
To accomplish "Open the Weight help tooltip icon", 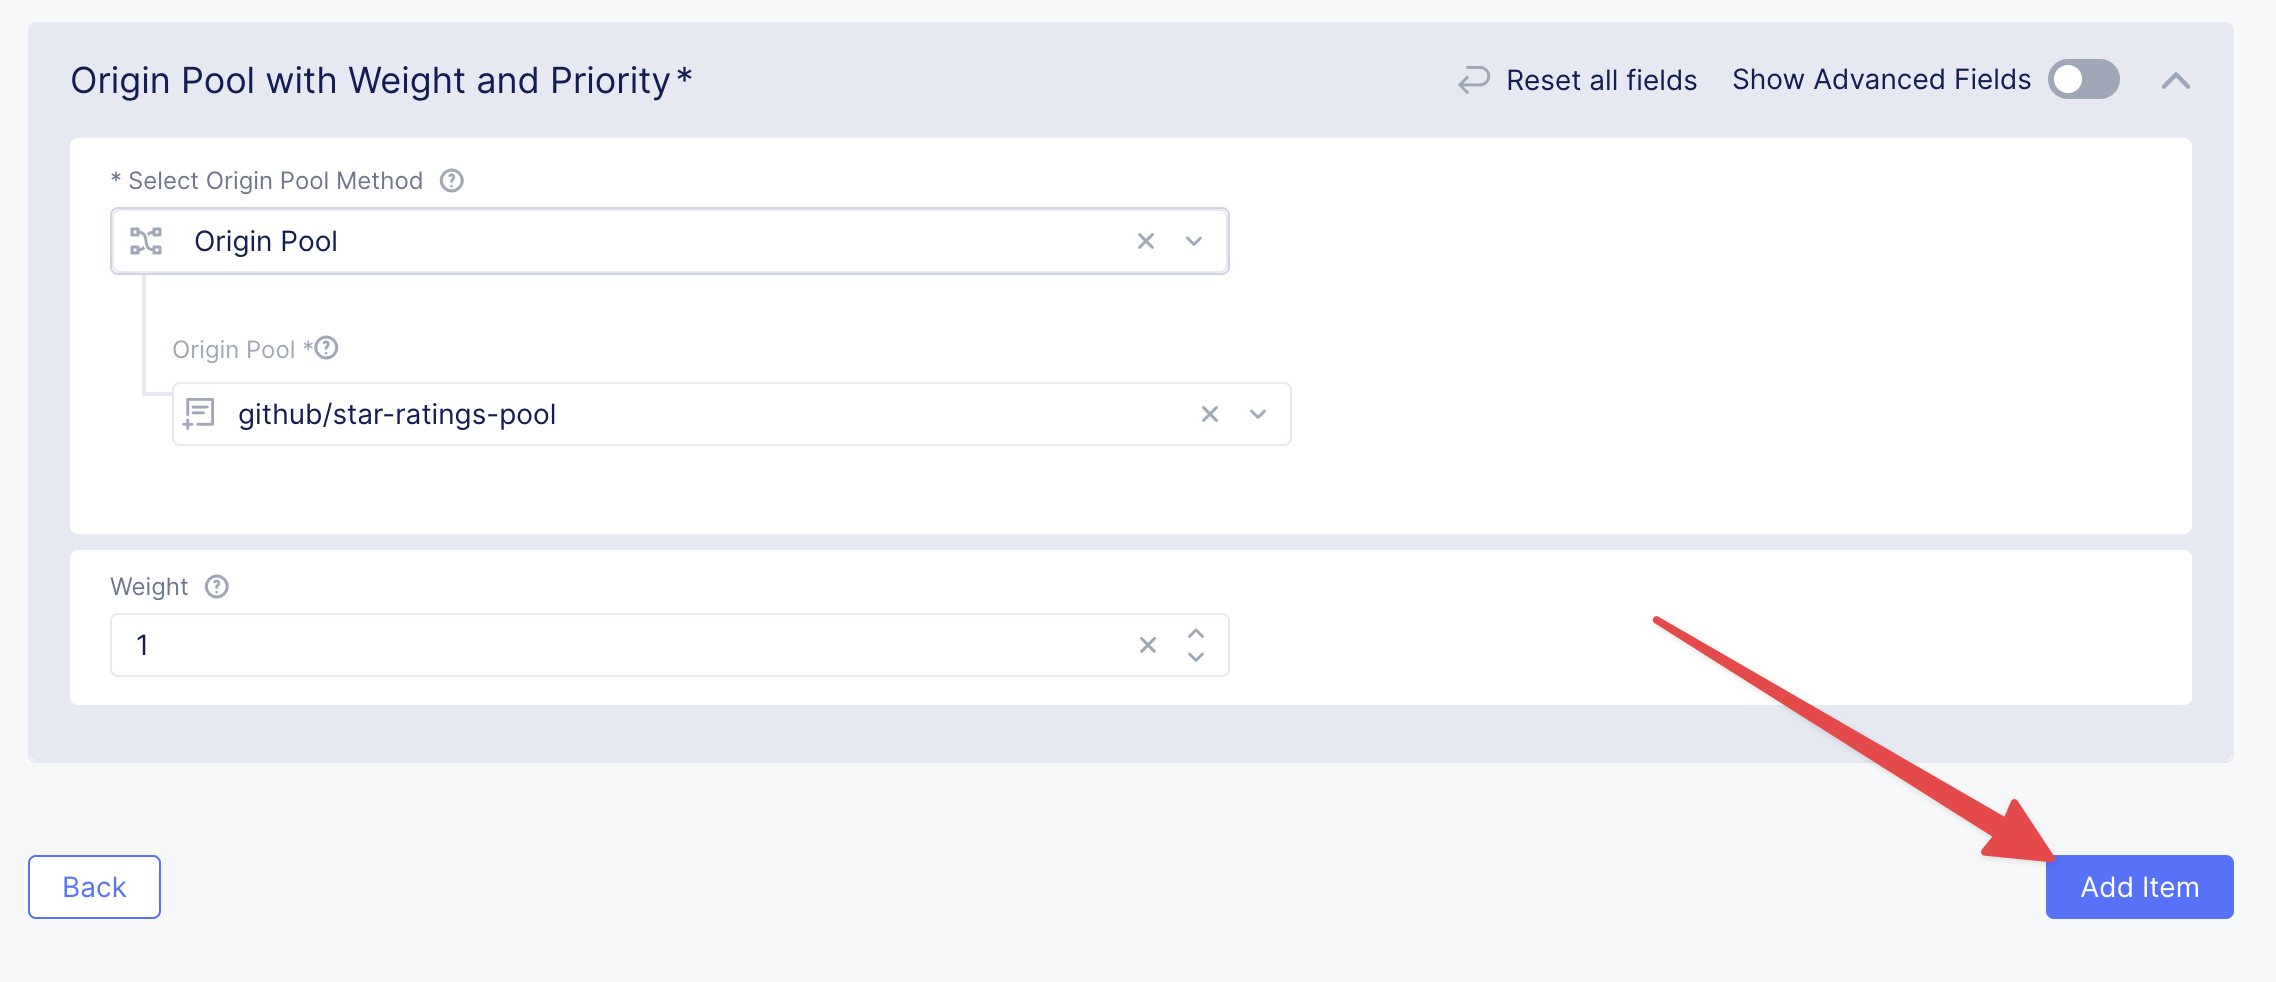I will pyautogui.click(x=217, y=587).
